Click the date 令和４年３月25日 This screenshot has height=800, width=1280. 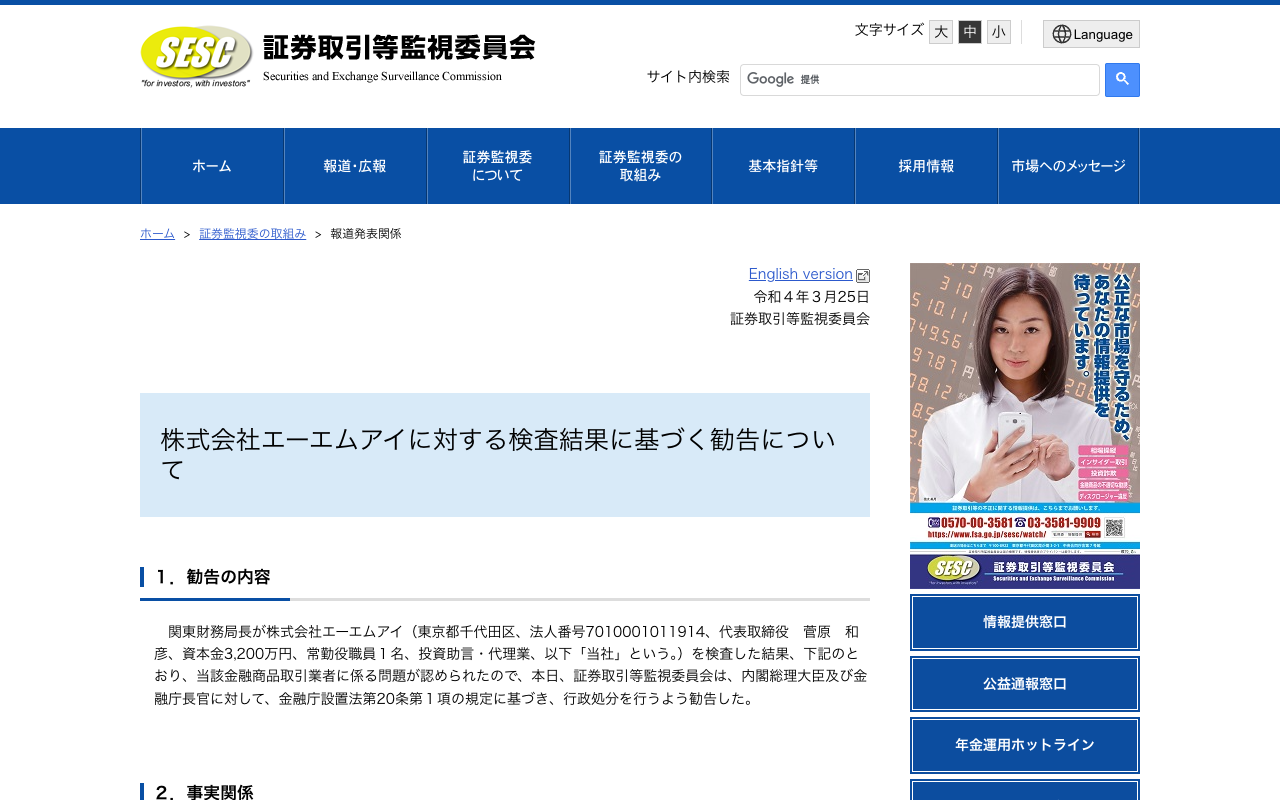coord(812,297)
